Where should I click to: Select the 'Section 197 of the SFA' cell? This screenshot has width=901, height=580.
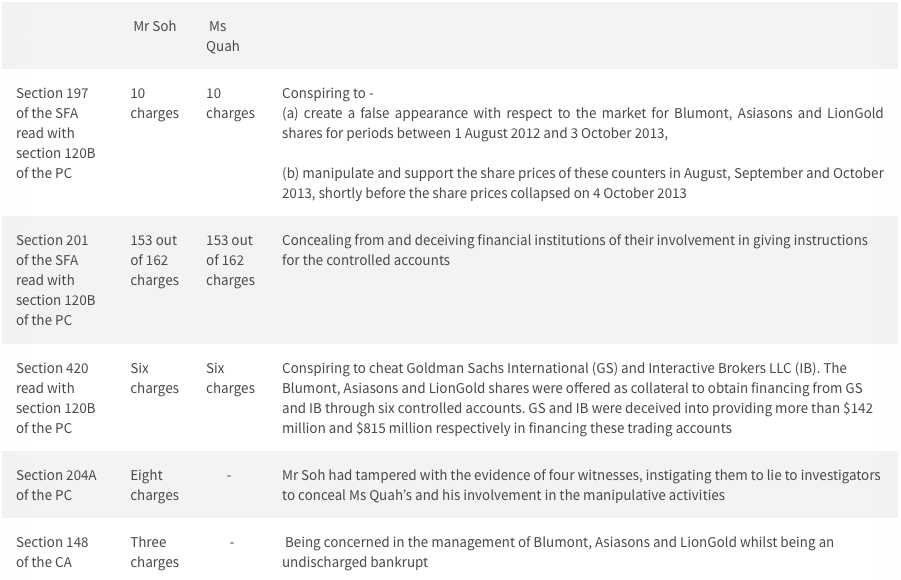coord(56,133)
